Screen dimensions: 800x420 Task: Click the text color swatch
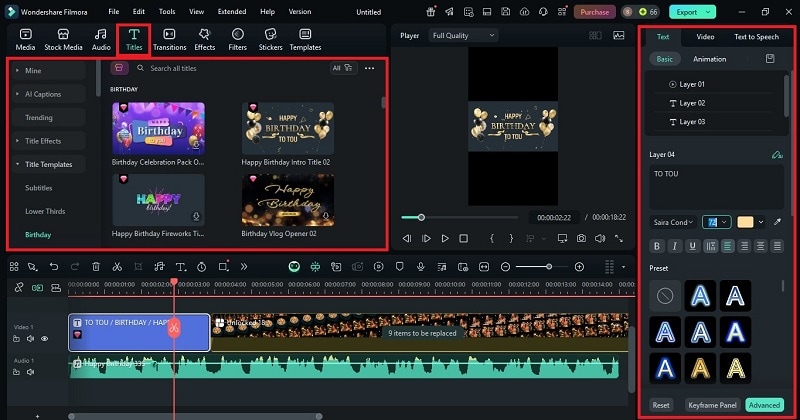pos(745,222)
